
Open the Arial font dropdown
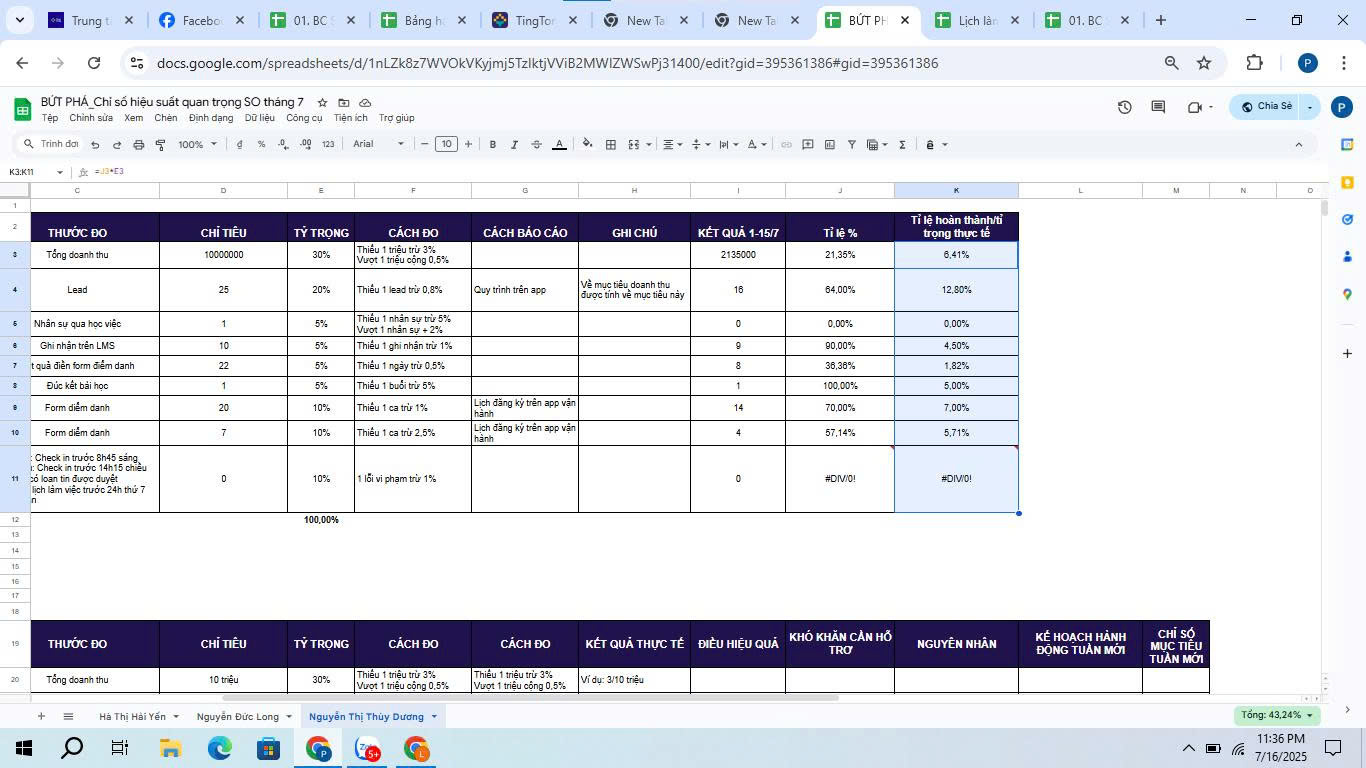pyautogui.click(x=378, y=144)
